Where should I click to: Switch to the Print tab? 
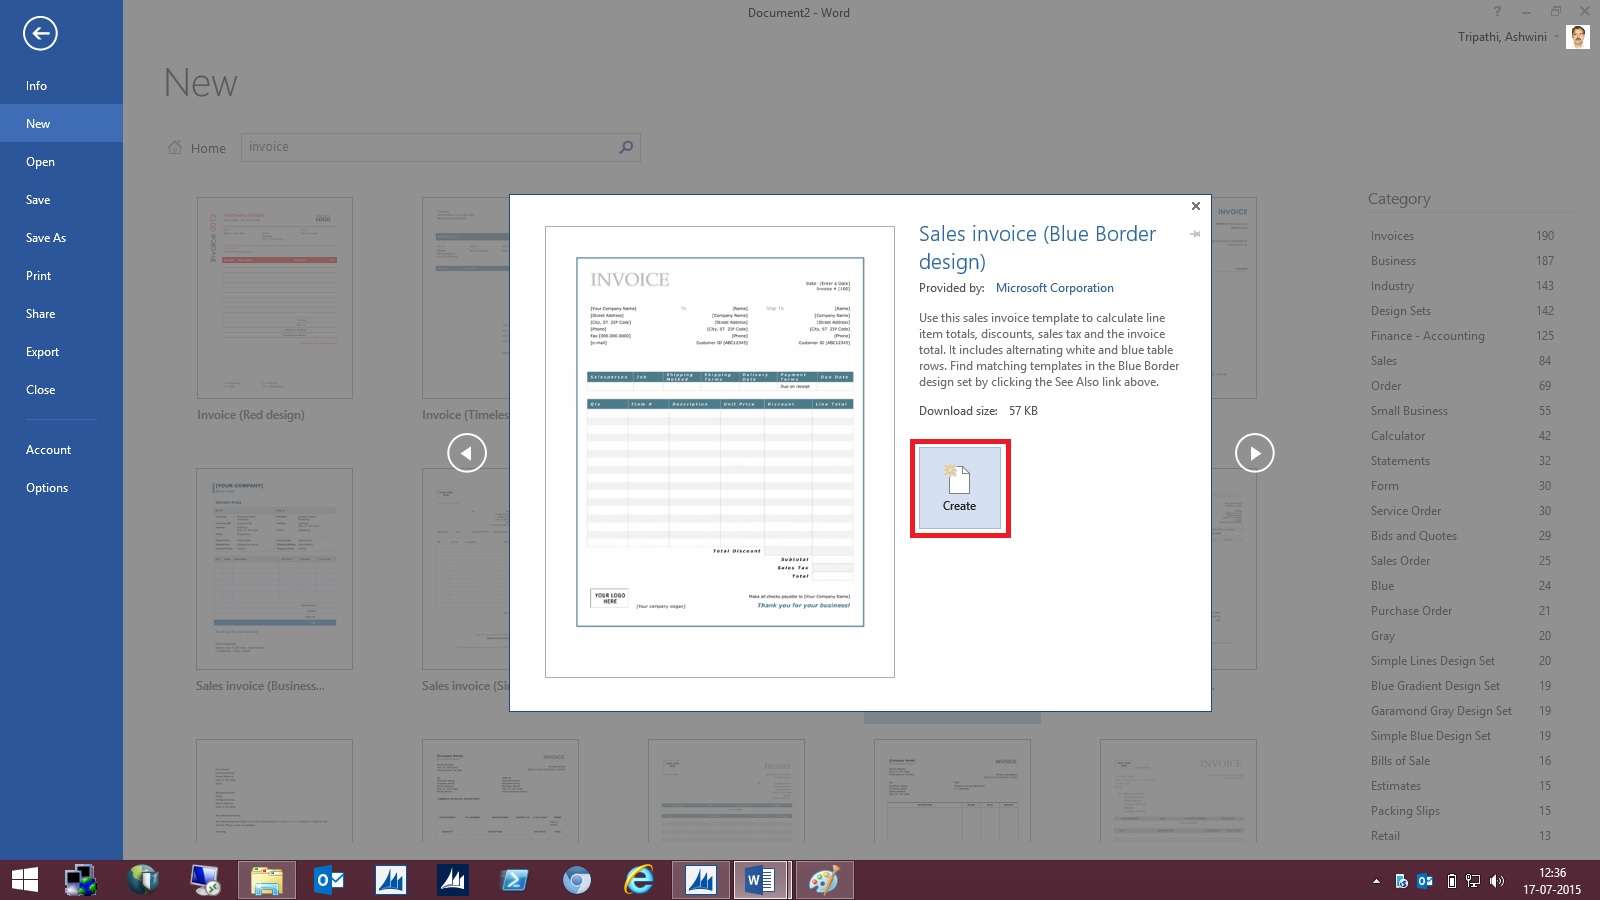38,275
